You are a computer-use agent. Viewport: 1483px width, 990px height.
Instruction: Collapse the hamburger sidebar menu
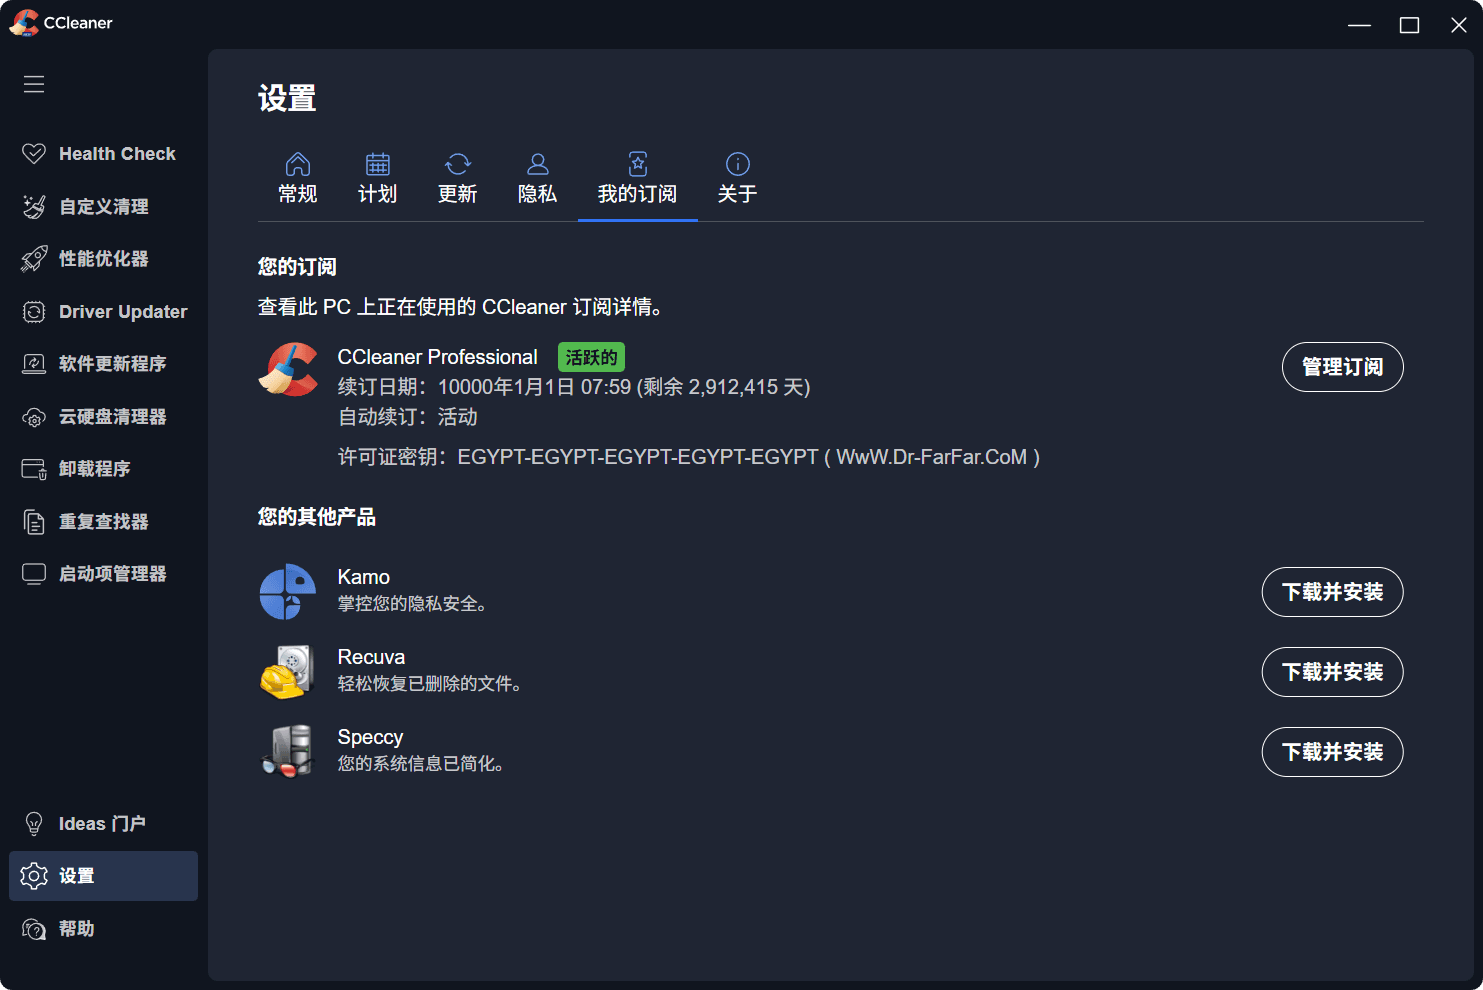34,84
